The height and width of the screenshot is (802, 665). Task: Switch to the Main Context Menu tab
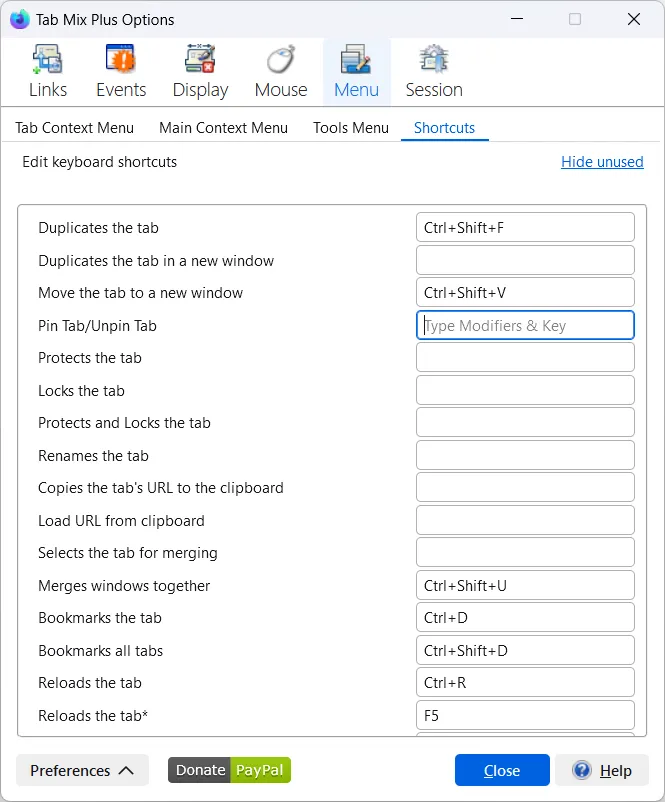223,128
